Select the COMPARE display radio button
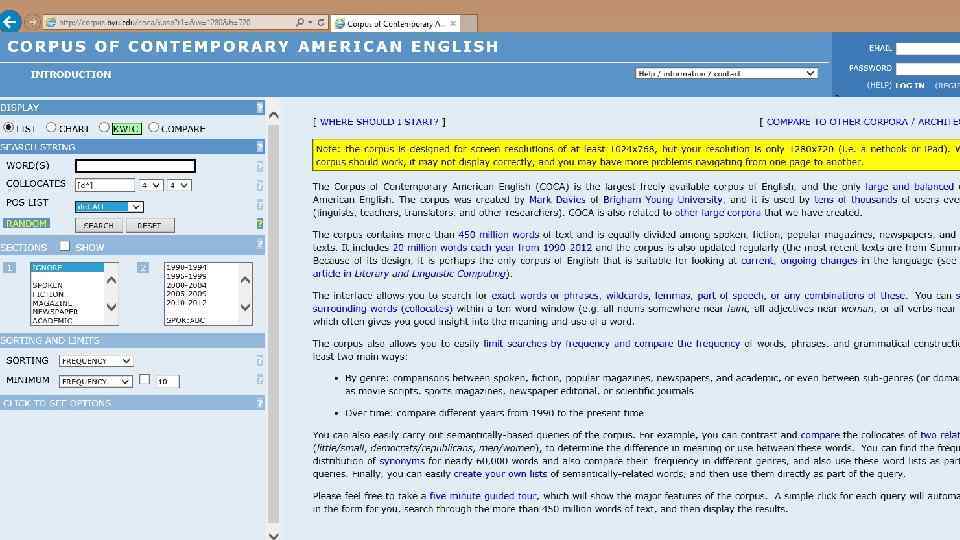 pyautogui.click(x=153, y=127)
